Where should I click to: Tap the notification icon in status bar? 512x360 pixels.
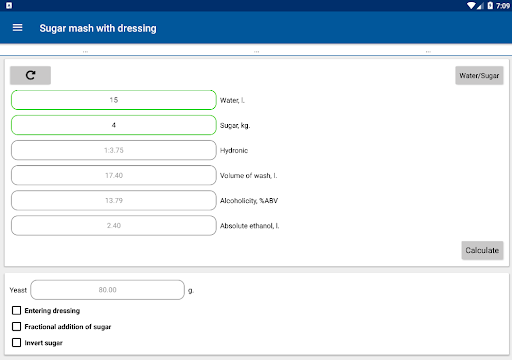click(9, 6)
